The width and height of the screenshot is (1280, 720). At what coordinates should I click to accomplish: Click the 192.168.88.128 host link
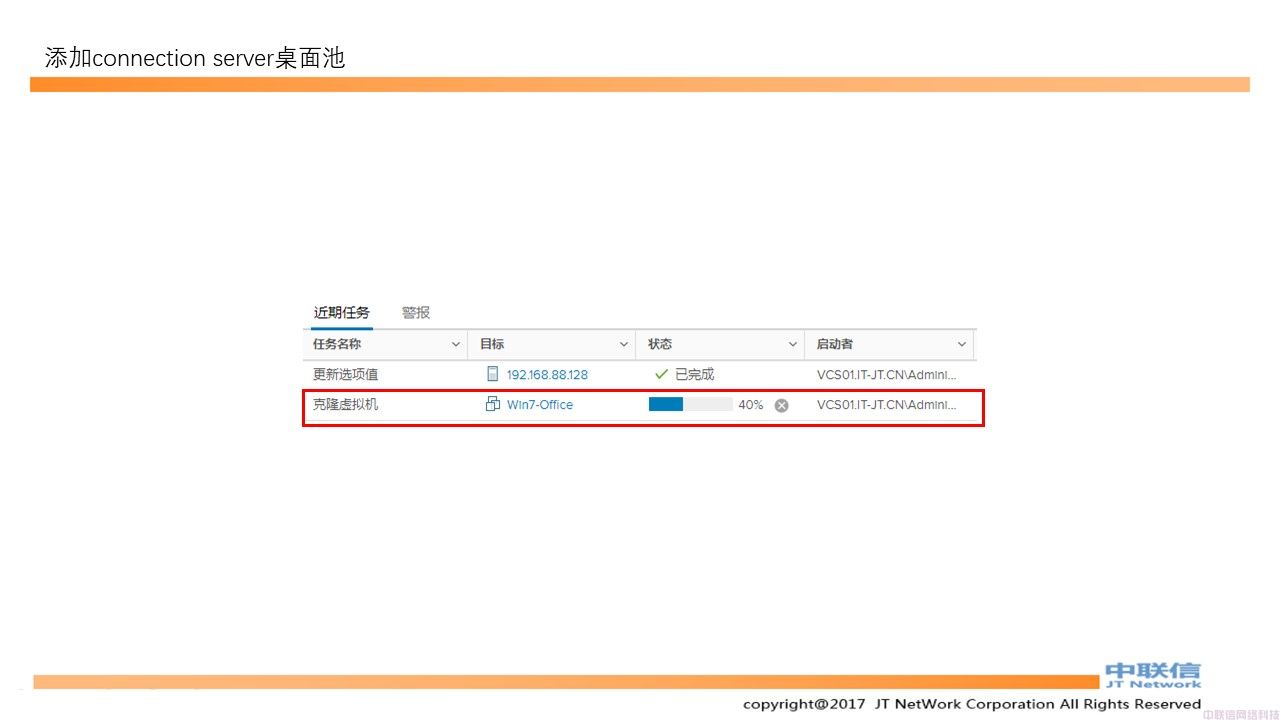tap(547, 375)
